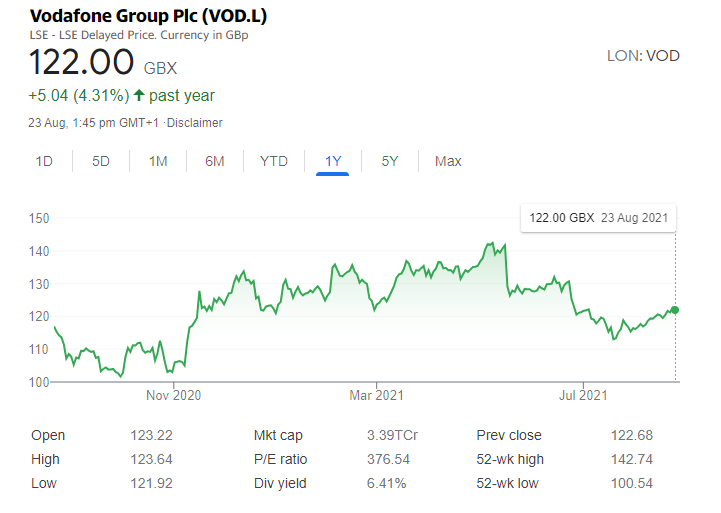
Task: Click the Nov 2020 axis label
Action: coord(173,395)
